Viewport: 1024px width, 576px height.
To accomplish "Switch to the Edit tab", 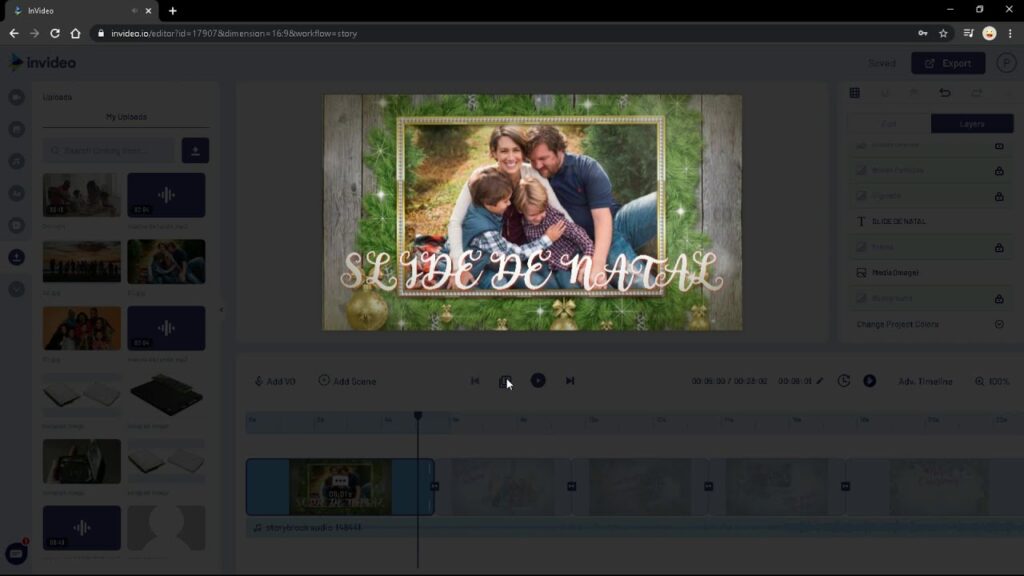I will pyautogui.click(x=889, y=123).
